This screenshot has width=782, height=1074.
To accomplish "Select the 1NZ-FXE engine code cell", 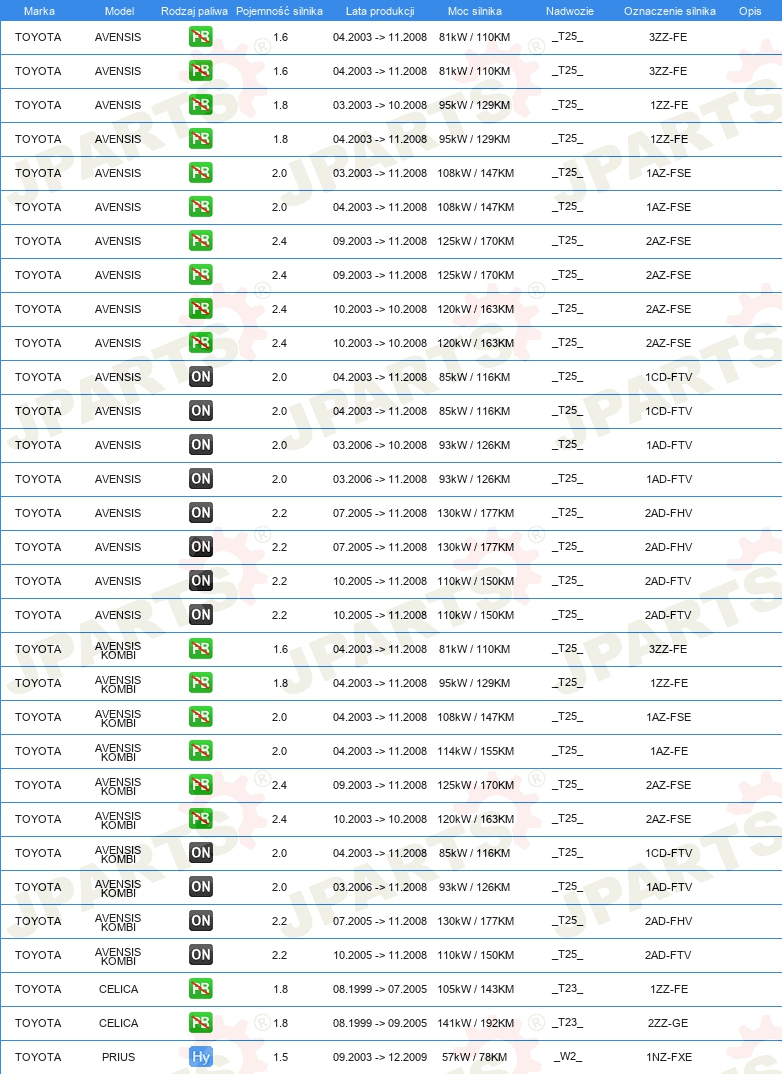I will (x=668, y=1057).
